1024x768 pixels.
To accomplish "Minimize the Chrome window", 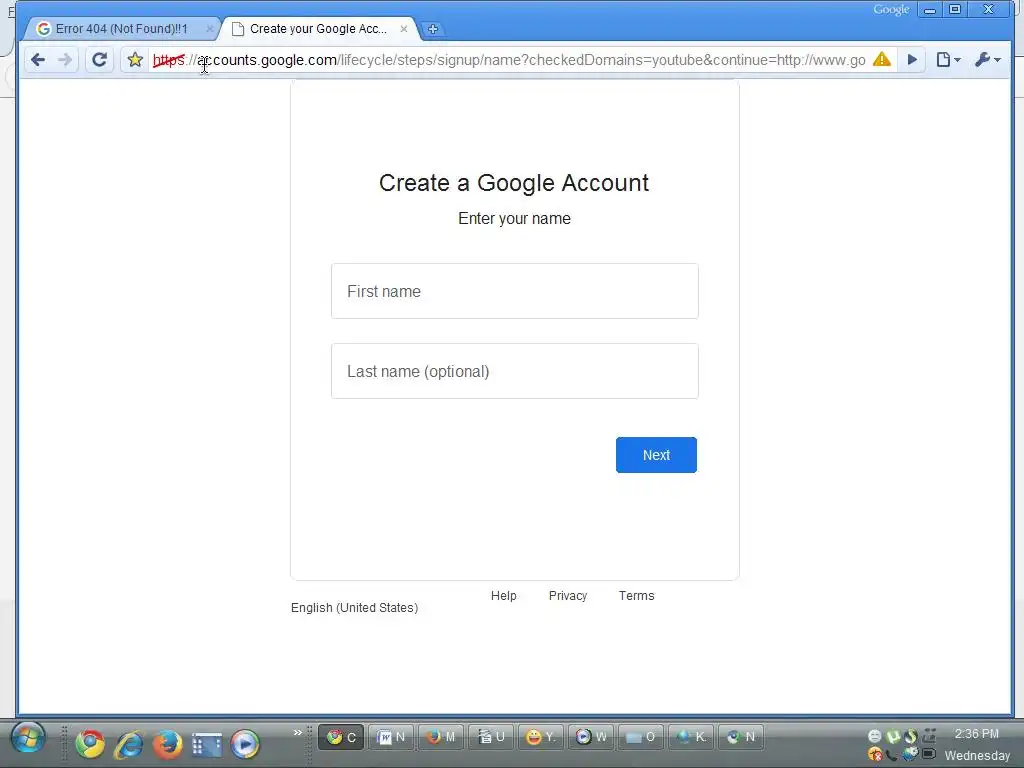I will [929, 10].
